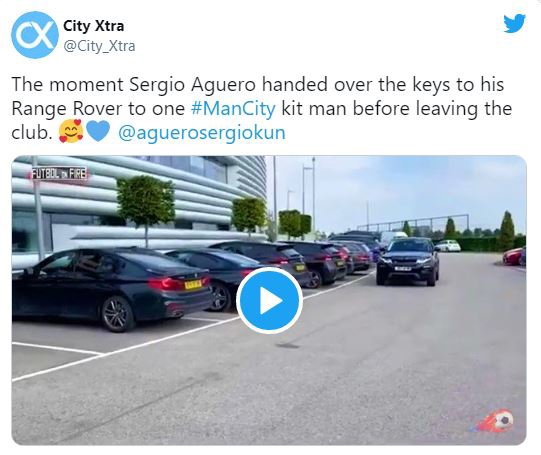Click the Futbol on Fire watermark
Image resolution: width=541 pixels, height=455 pixels.
[x=59, y=174]
